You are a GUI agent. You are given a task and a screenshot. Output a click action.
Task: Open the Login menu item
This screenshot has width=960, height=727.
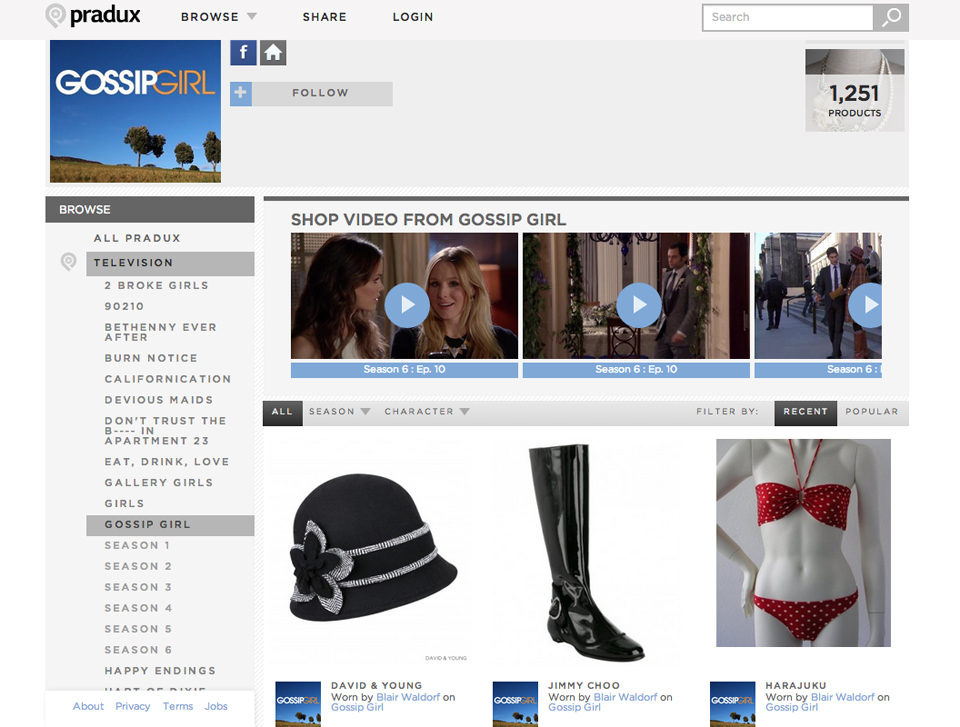click(413, 17)
